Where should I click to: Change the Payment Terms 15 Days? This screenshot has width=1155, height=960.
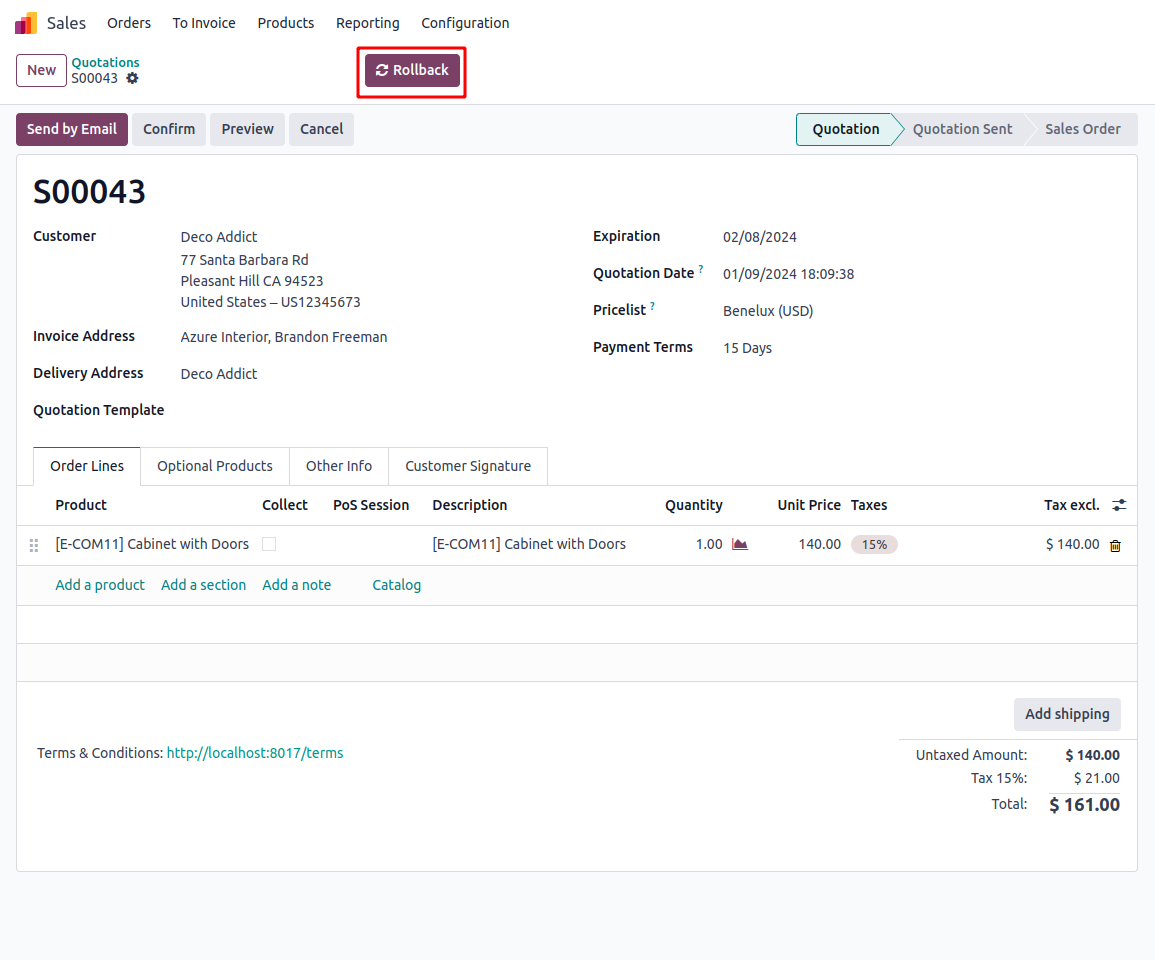coord(747,348)
